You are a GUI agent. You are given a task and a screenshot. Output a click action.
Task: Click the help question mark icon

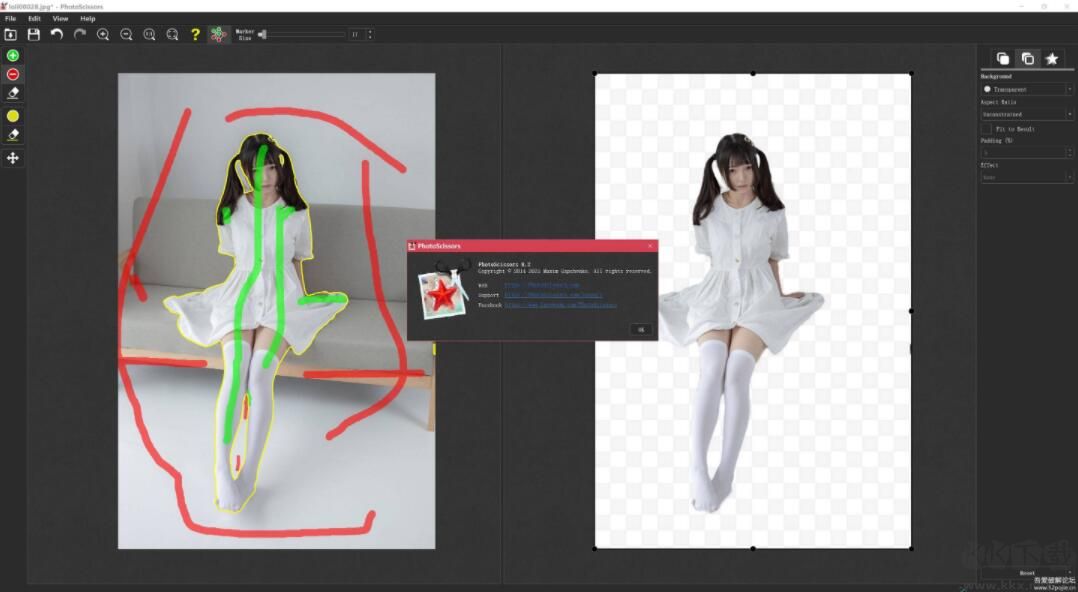pos(194,34)
